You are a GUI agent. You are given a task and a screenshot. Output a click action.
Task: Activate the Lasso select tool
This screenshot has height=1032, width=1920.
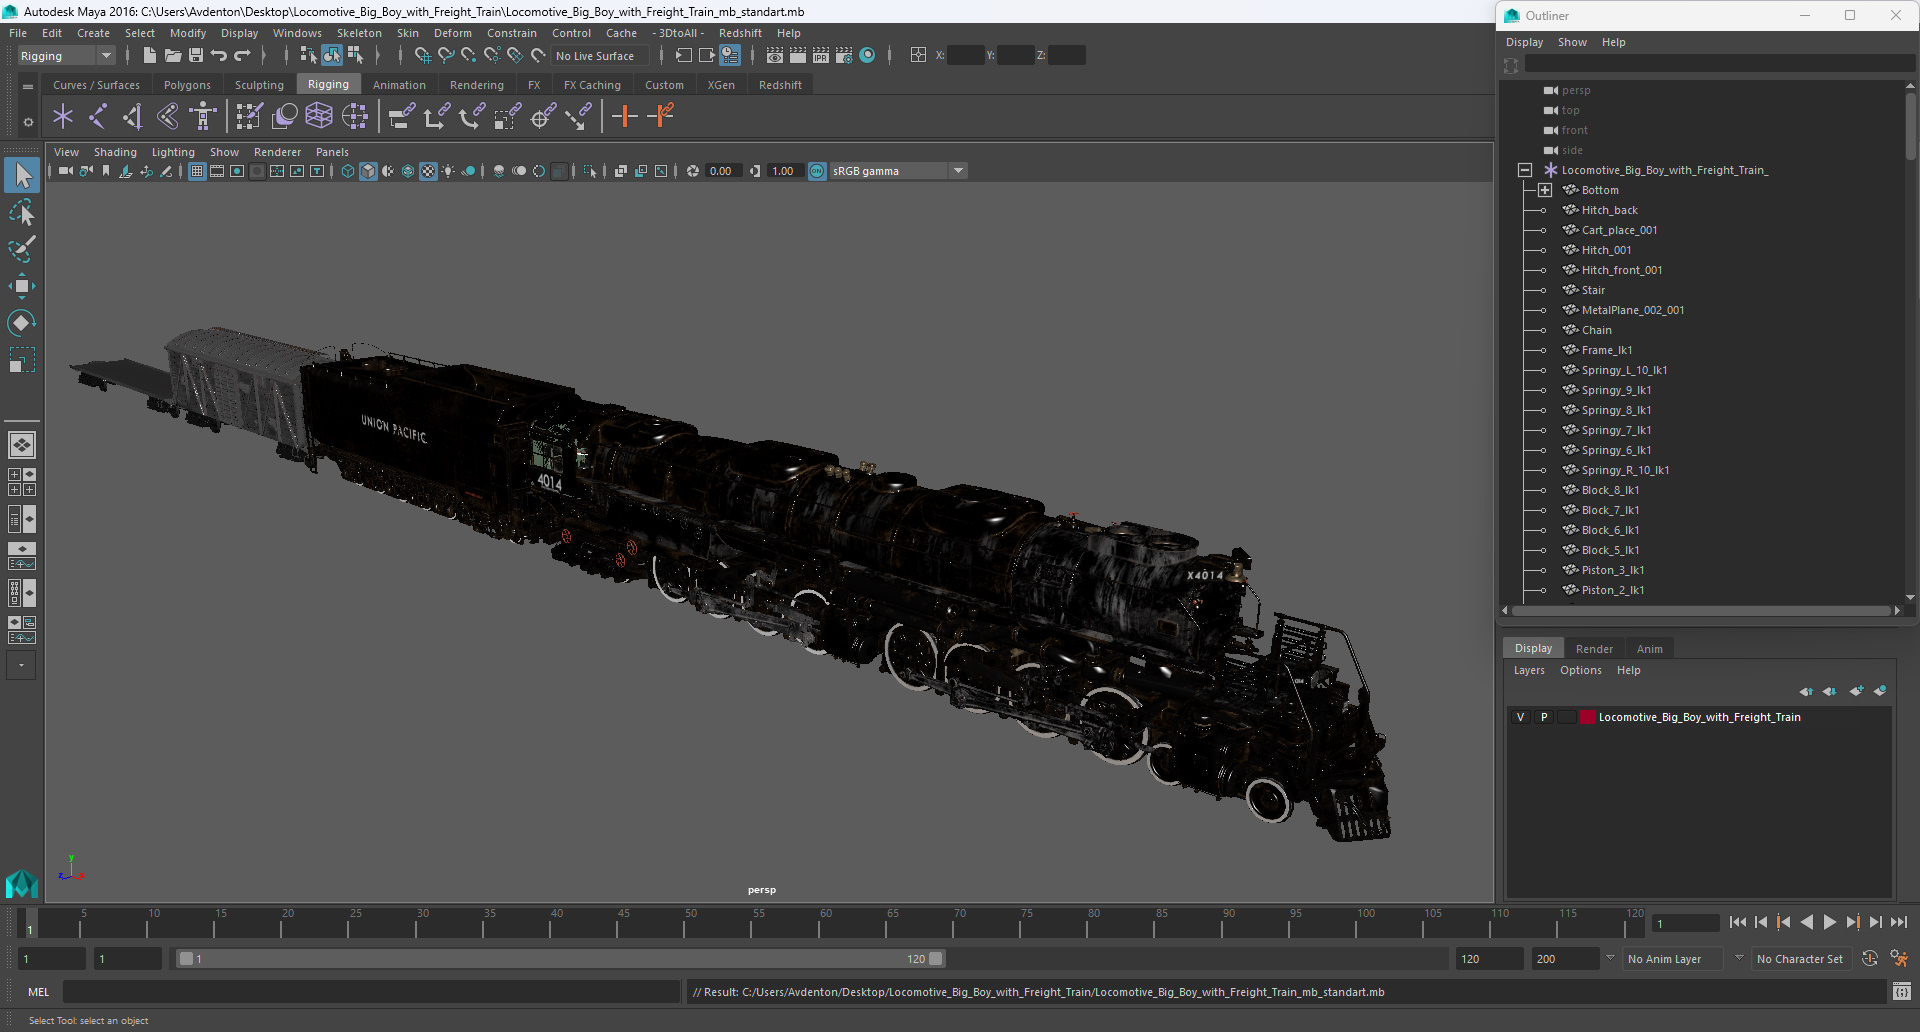tap(22, 212)
